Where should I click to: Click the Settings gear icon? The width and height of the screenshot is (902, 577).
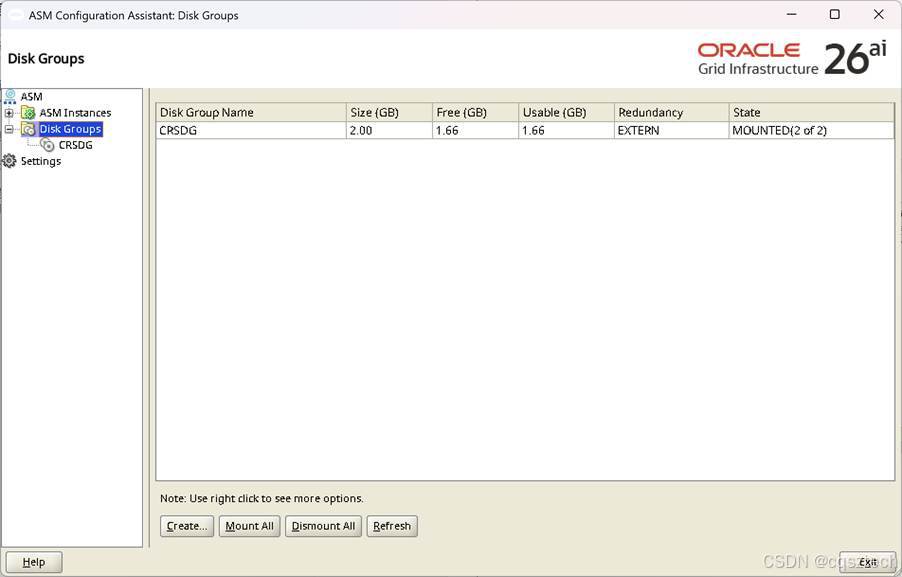[x=10, y=161]
